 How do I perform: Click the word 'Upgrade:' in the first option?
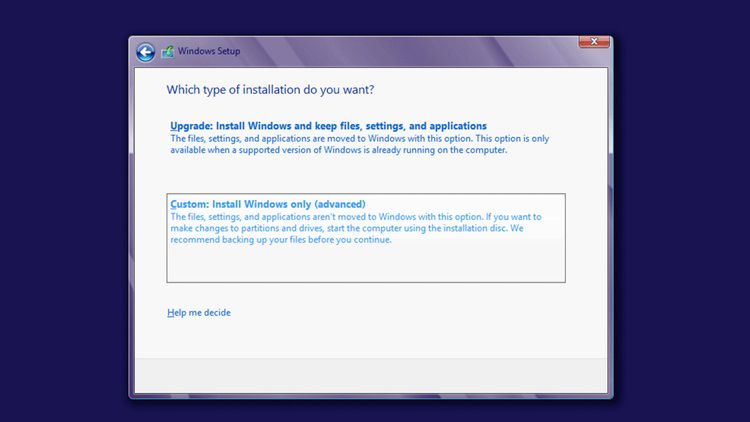[x=192, y=126]
